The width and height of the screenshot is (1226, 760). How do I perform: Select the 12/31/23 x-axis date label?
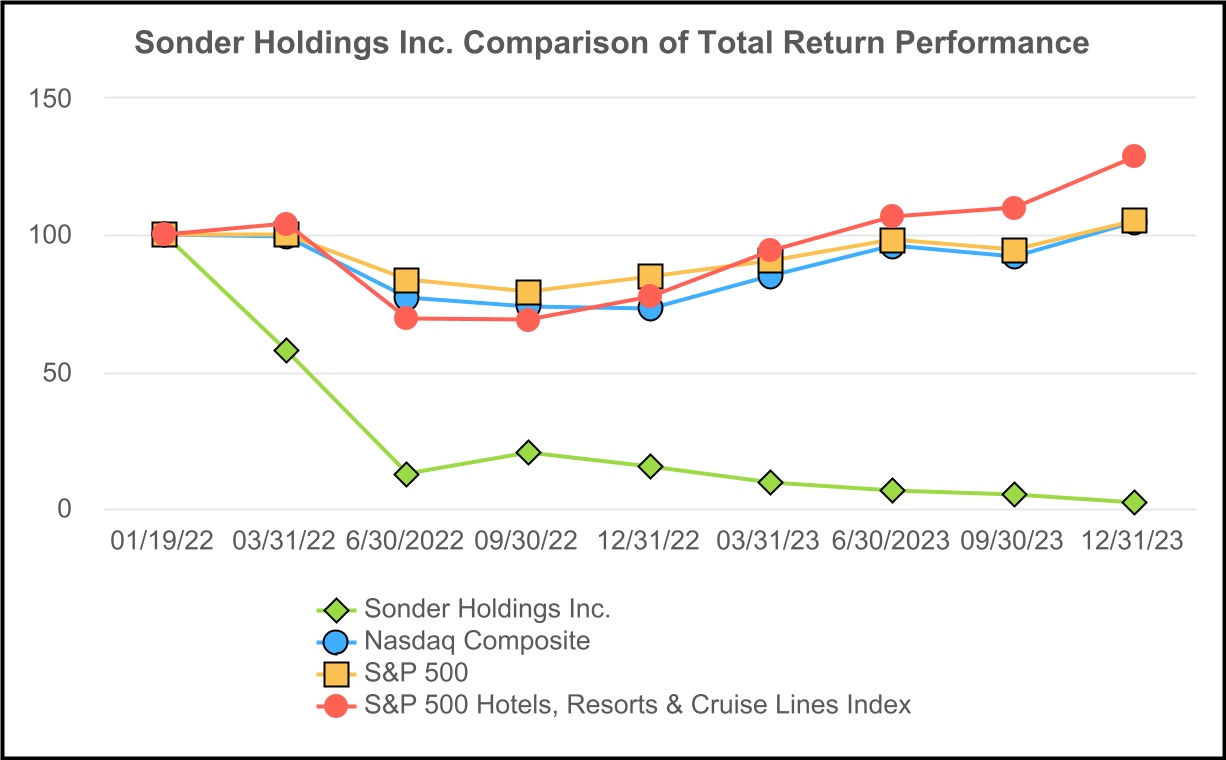tap(1134, 540)
